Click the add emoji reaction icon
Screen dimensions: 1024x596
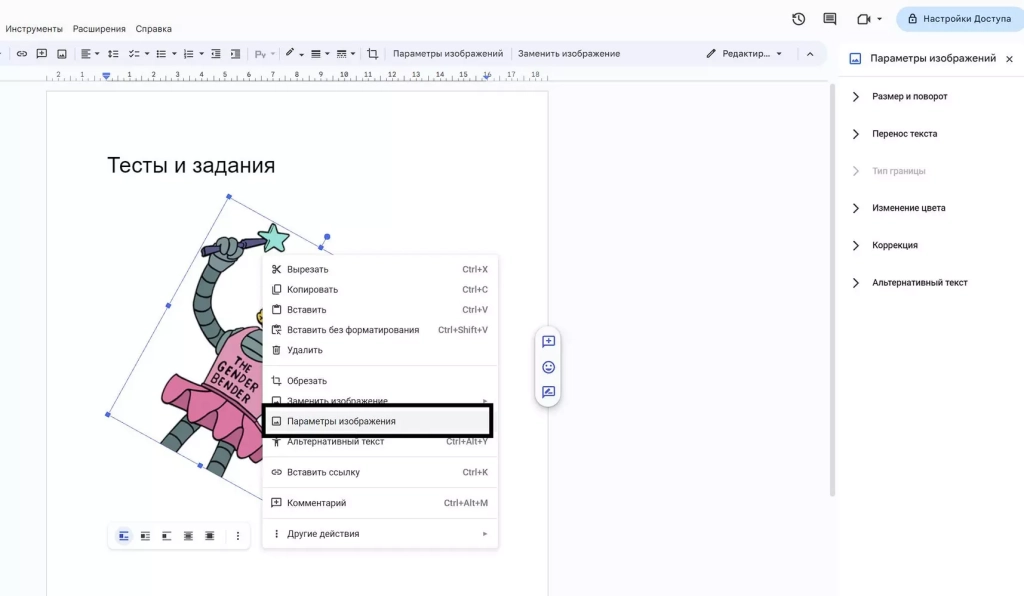click(x=548, y=367)
